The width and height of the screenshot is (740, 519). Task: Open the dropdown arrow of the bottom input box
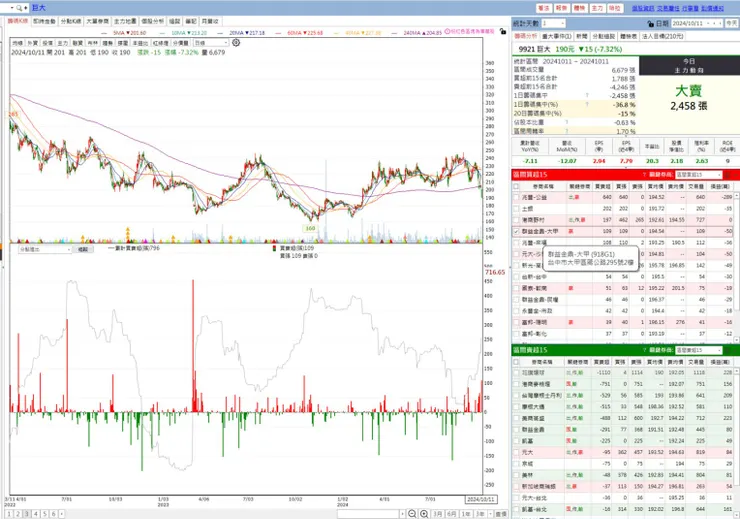[x=402, y=514]
